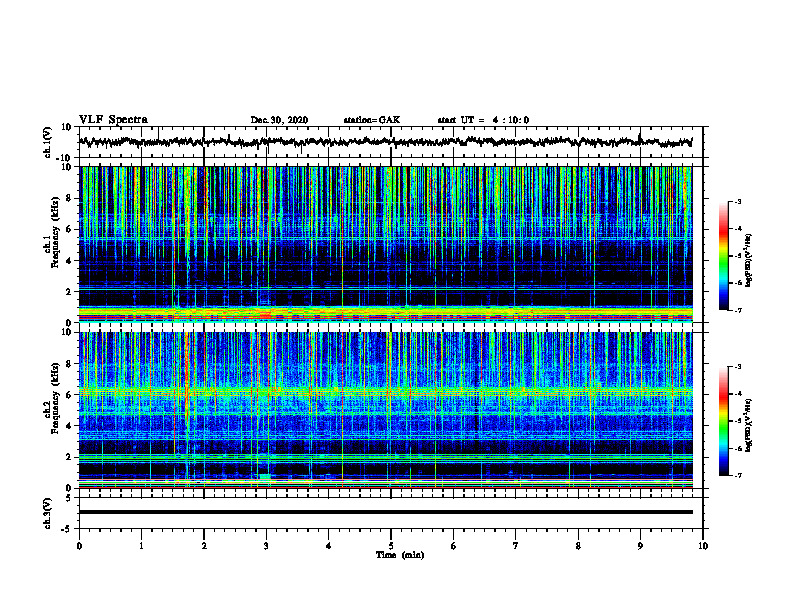The height and width of the screenshot is (612, 792).
Task: Click the "Time (min)" axis title
Action: tap(400, 555)
